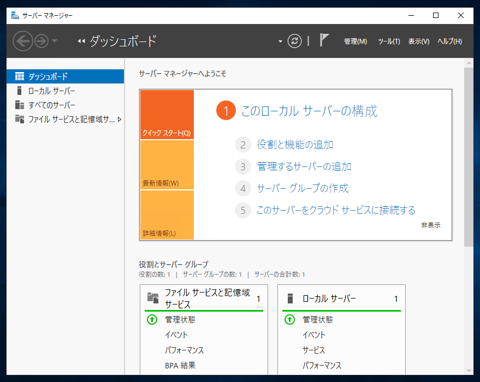Click the step 3 number circle
This screenshot has height=382, width=480.
tap(243, 166)
